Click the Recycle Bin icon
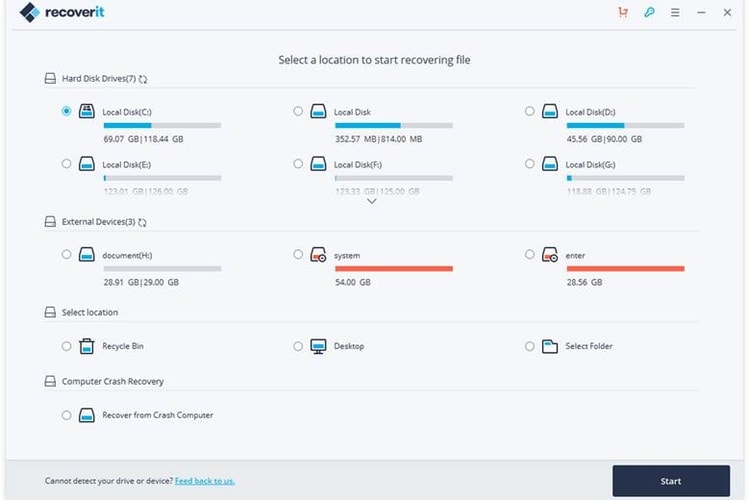Screen dimensions: 749x500 [87, 346]
